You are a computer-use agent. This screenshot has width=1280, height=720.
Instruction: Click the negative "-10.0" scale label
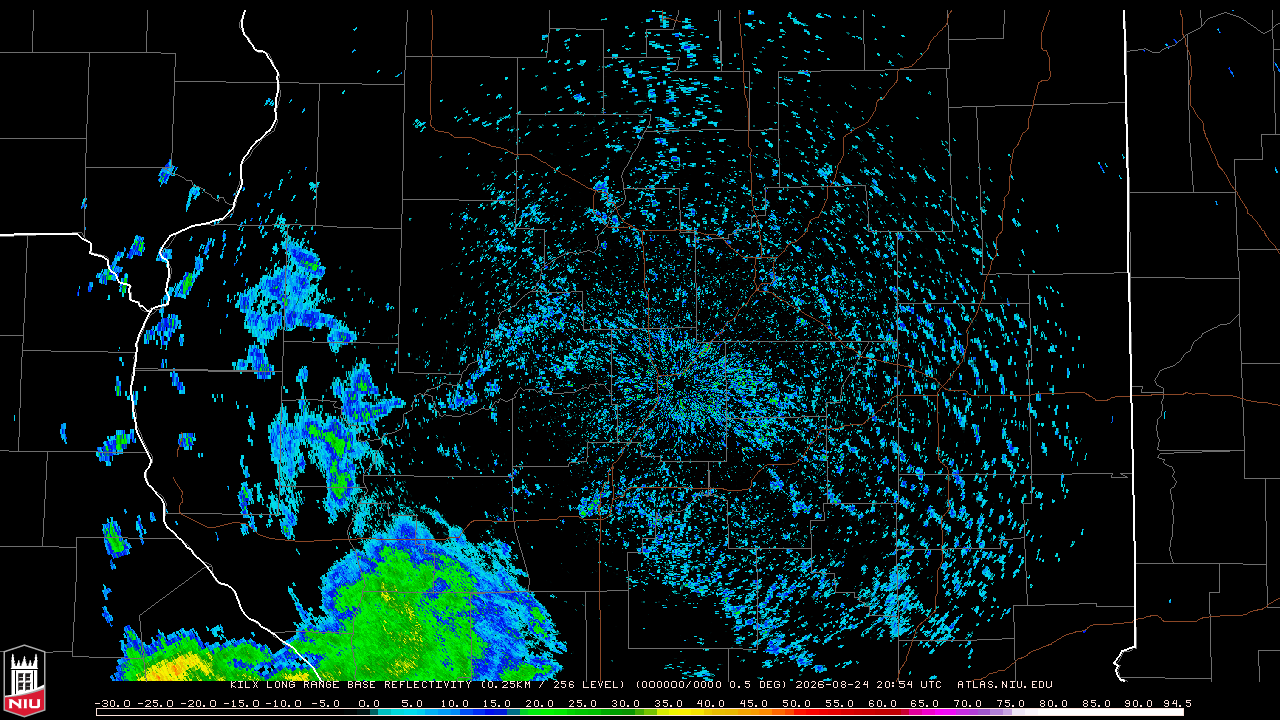[283, 703]
